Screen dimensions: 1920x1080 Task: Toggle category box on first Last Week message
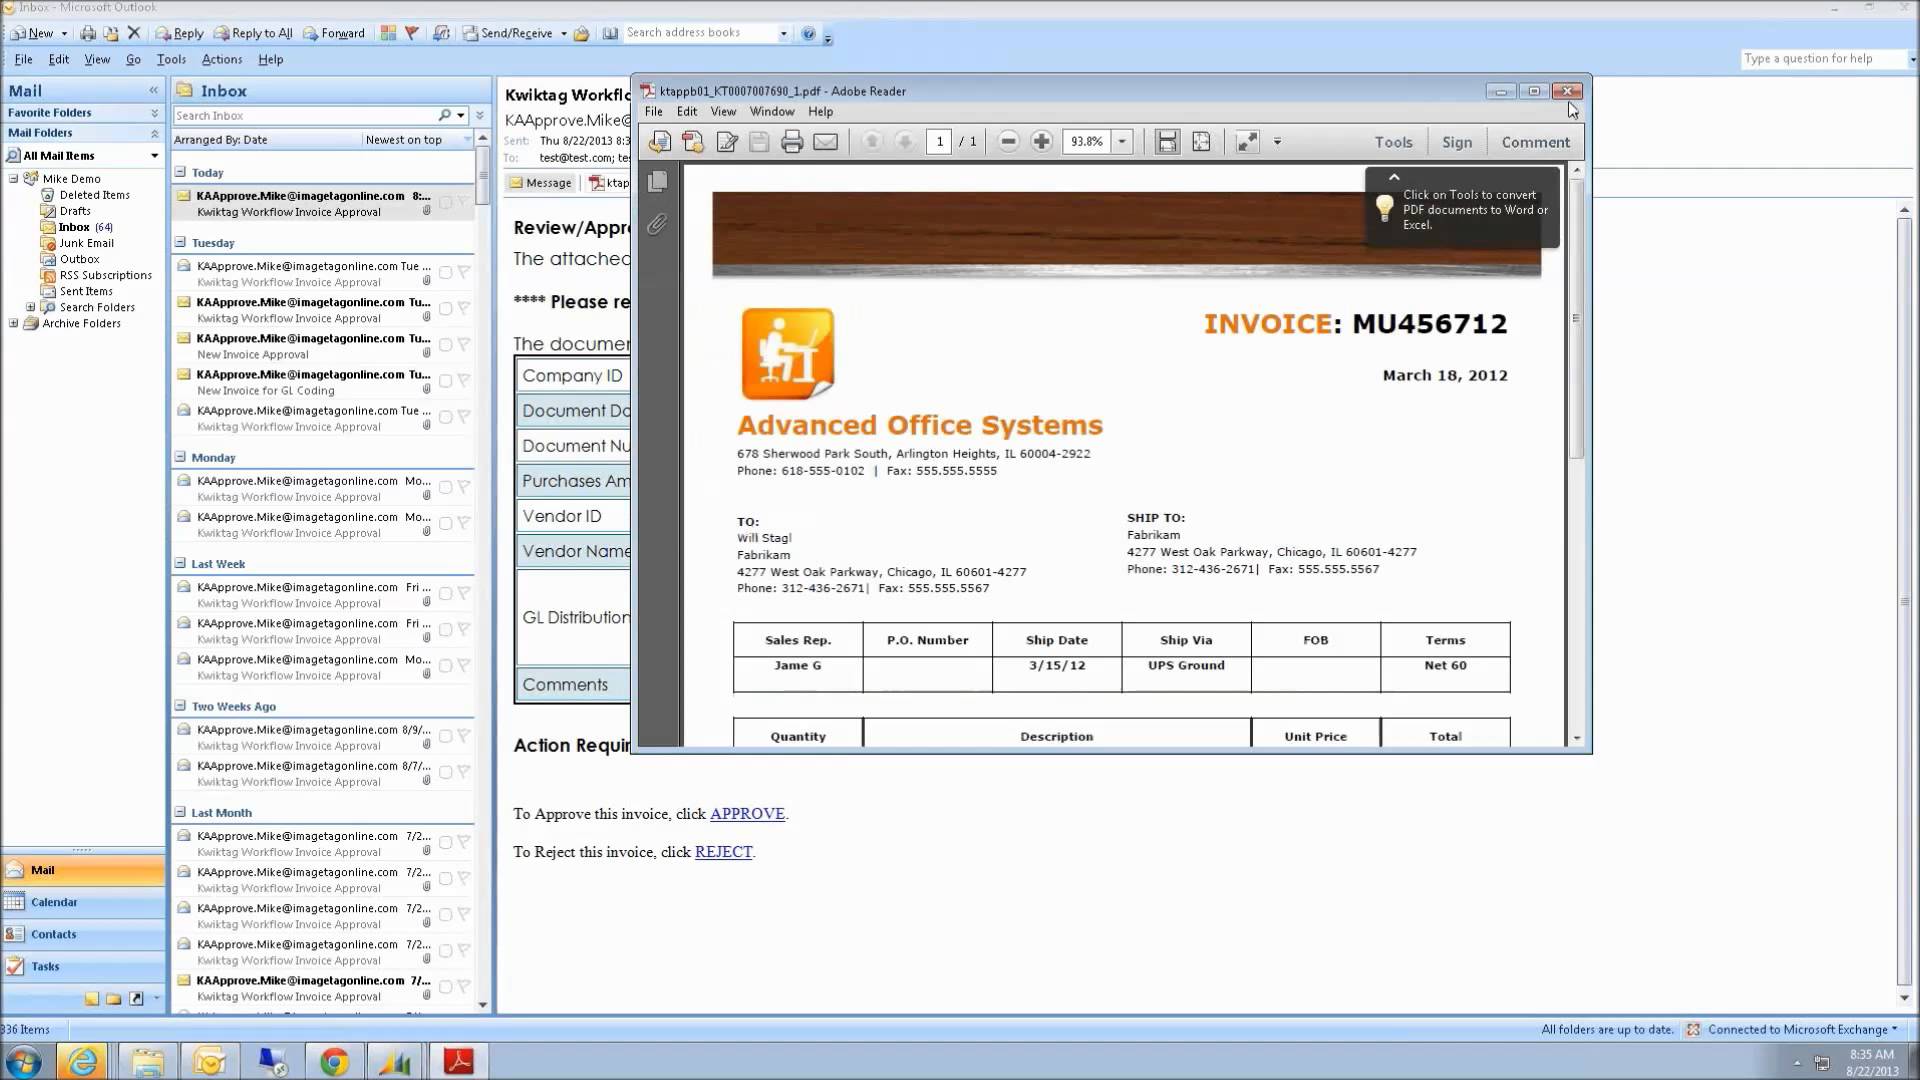[446, 594]
